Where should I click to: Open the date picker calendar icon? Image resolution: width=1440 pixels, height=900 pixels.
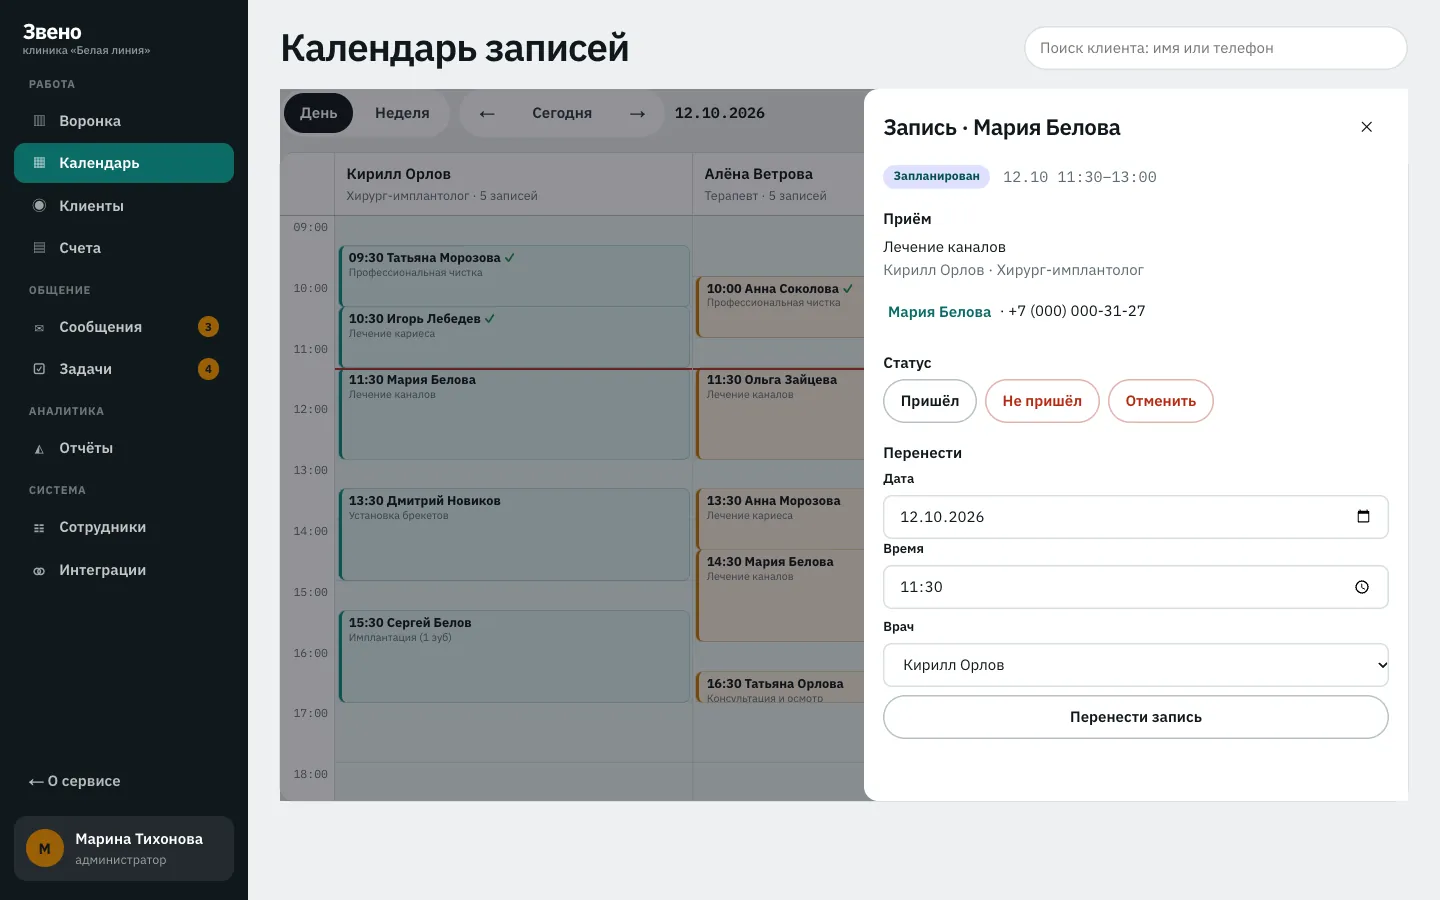click(1363, 517)
